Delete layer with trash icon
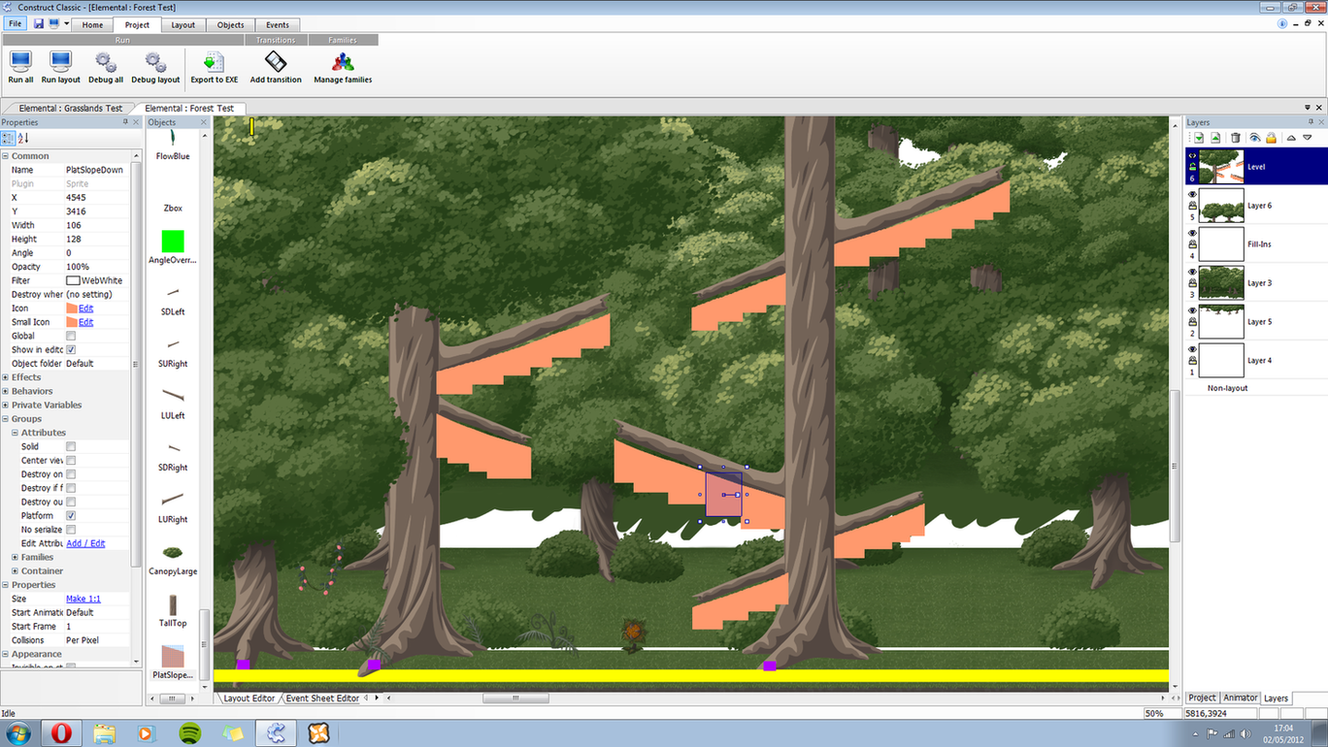This screenshot has width=1328, height=747. tap(1235, 138)
